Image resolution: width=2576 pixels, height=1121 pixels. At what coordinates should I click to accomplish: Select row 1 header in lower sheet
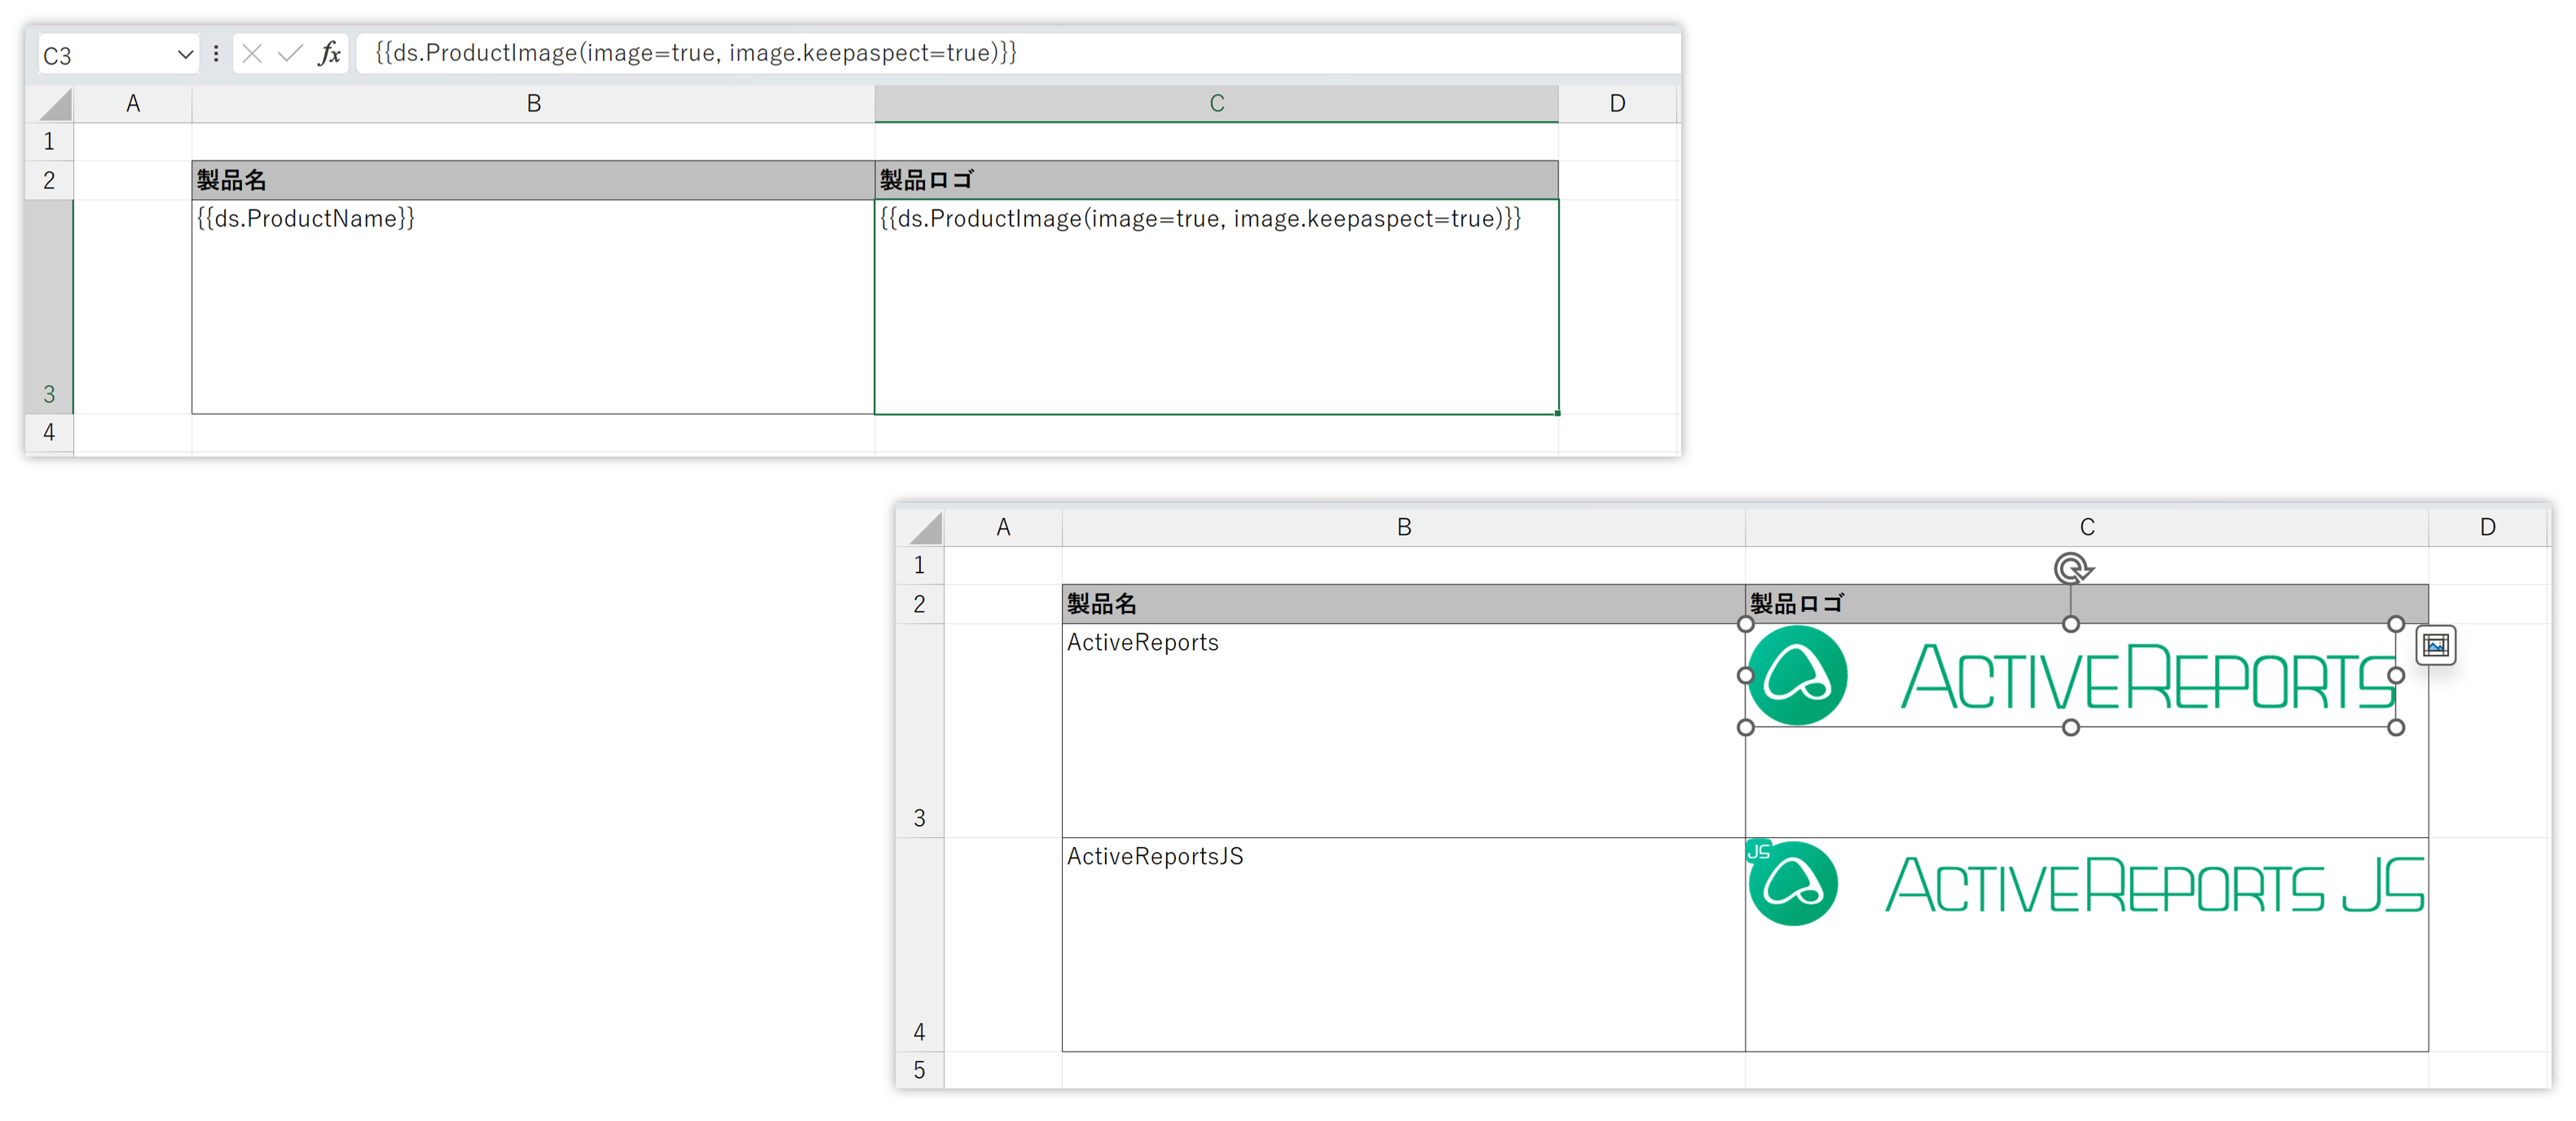pos(920,566)
